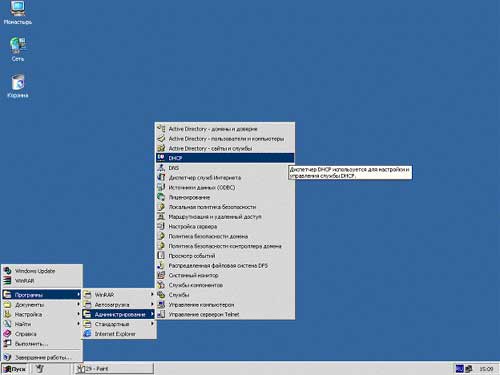Viewport: 500px width, 375px height.
Task: Click the Пуск (Start) button
Action: 15,369
